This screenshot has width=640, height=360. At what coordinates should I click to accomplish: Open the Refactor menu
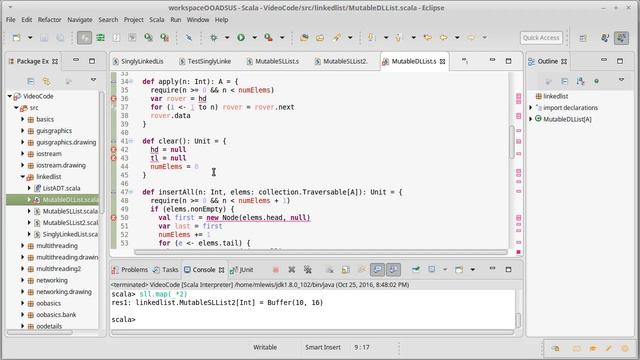click(49, 20)
